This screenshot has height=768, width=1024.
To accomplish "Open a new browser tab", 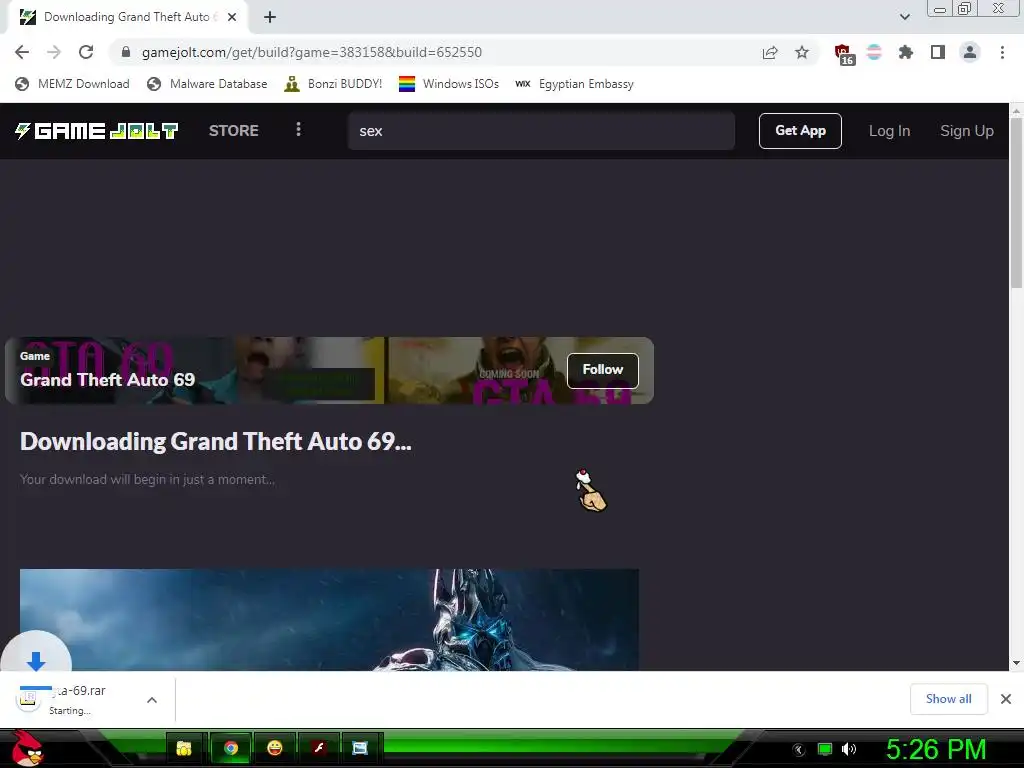I will pyautogui.click(x=270, y=17).
